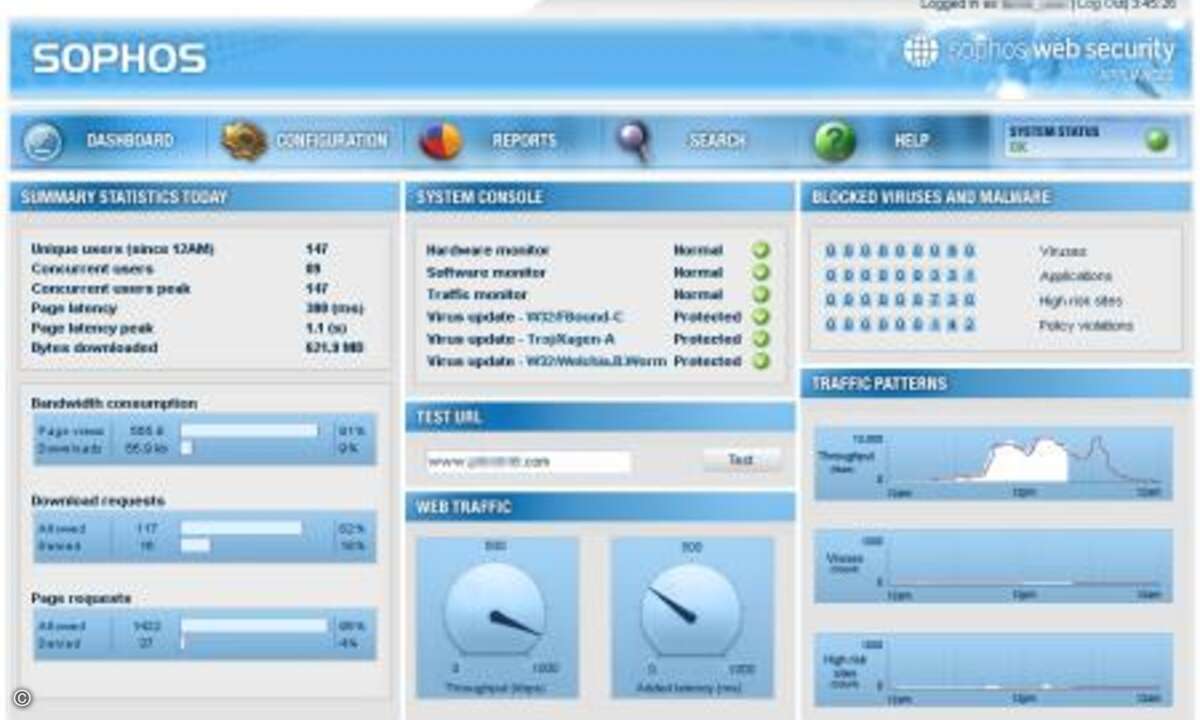This screenshot has height=720, width=1200.
Task: Click the Help question mark icon
Action: 834,141
